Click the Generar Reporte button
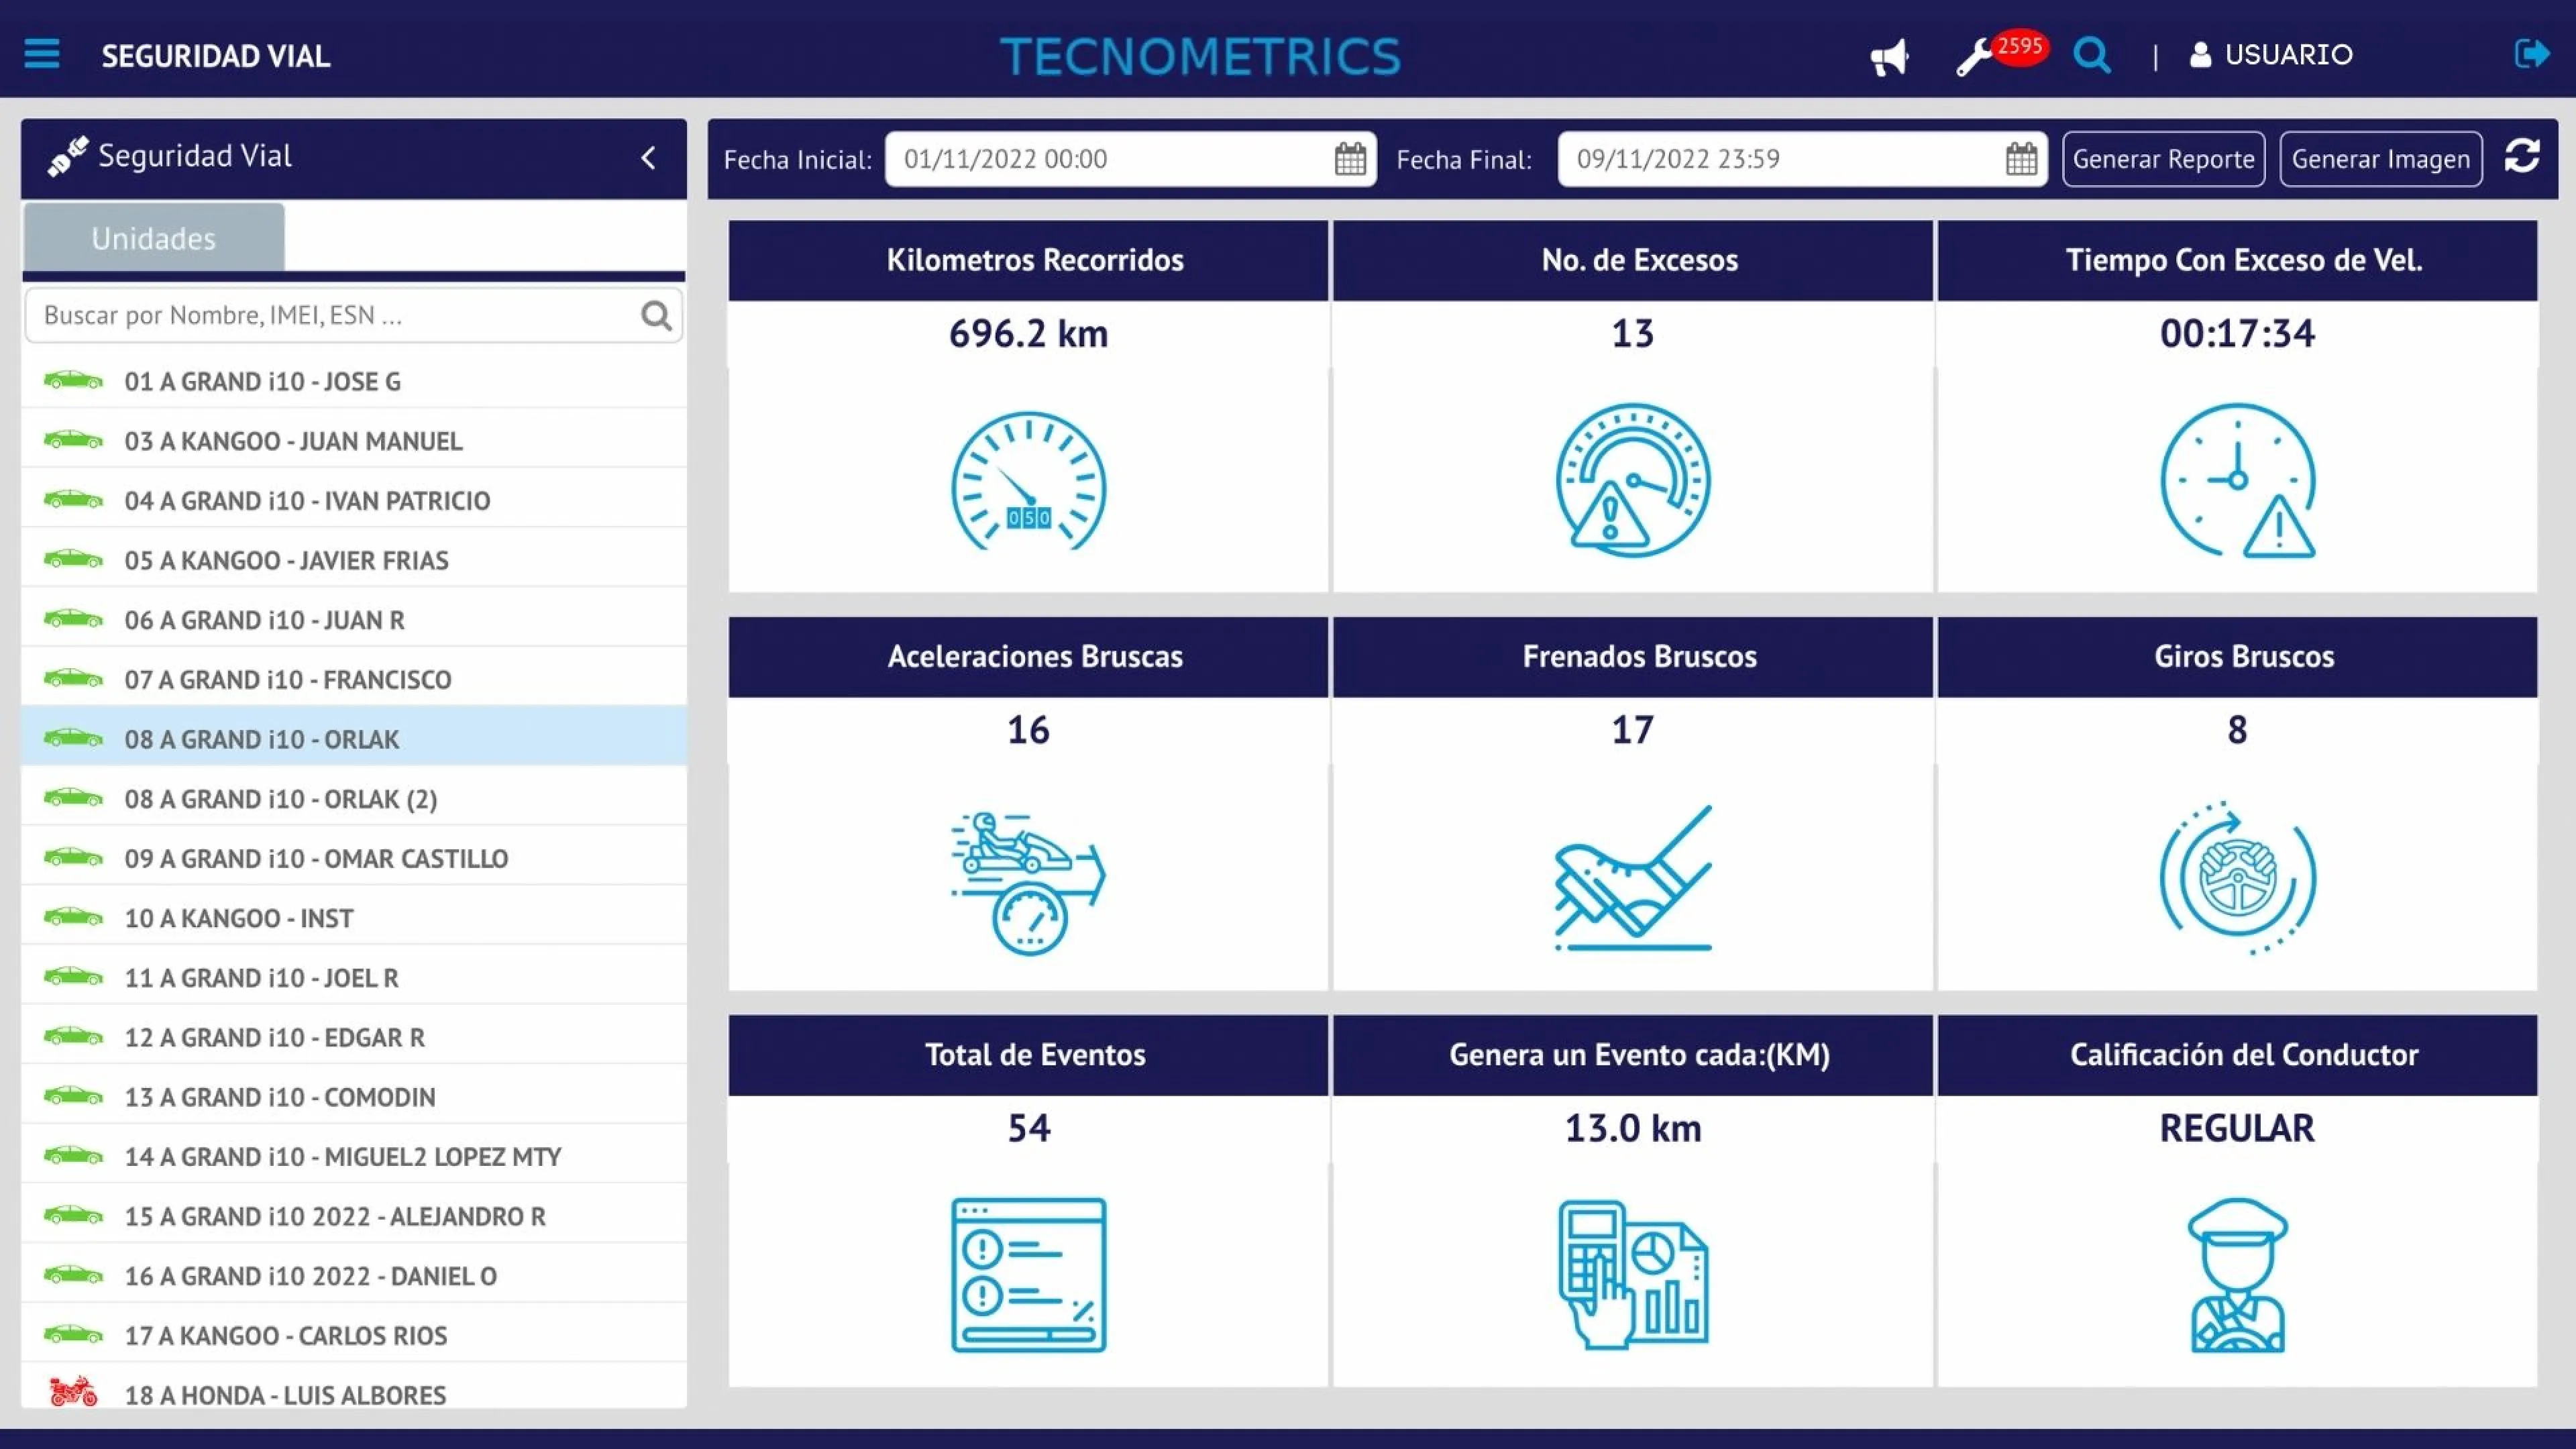2576x1449 pixels. tap(2163, 158)
